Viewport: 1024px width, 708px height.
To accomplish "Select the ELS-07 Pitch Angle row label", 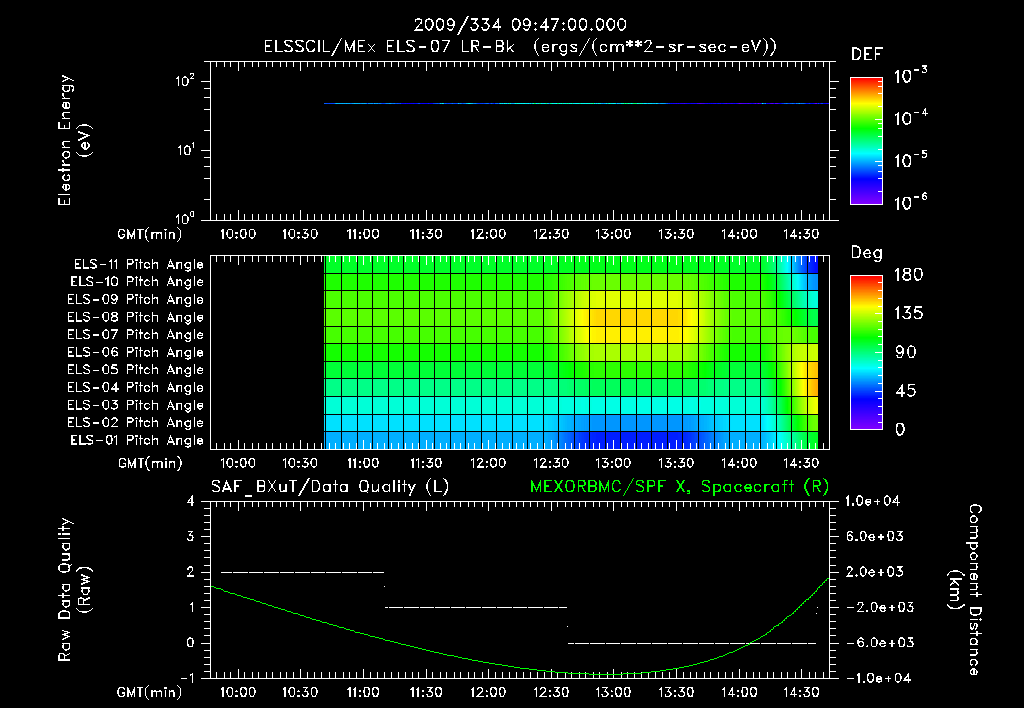I will [136, 334].
